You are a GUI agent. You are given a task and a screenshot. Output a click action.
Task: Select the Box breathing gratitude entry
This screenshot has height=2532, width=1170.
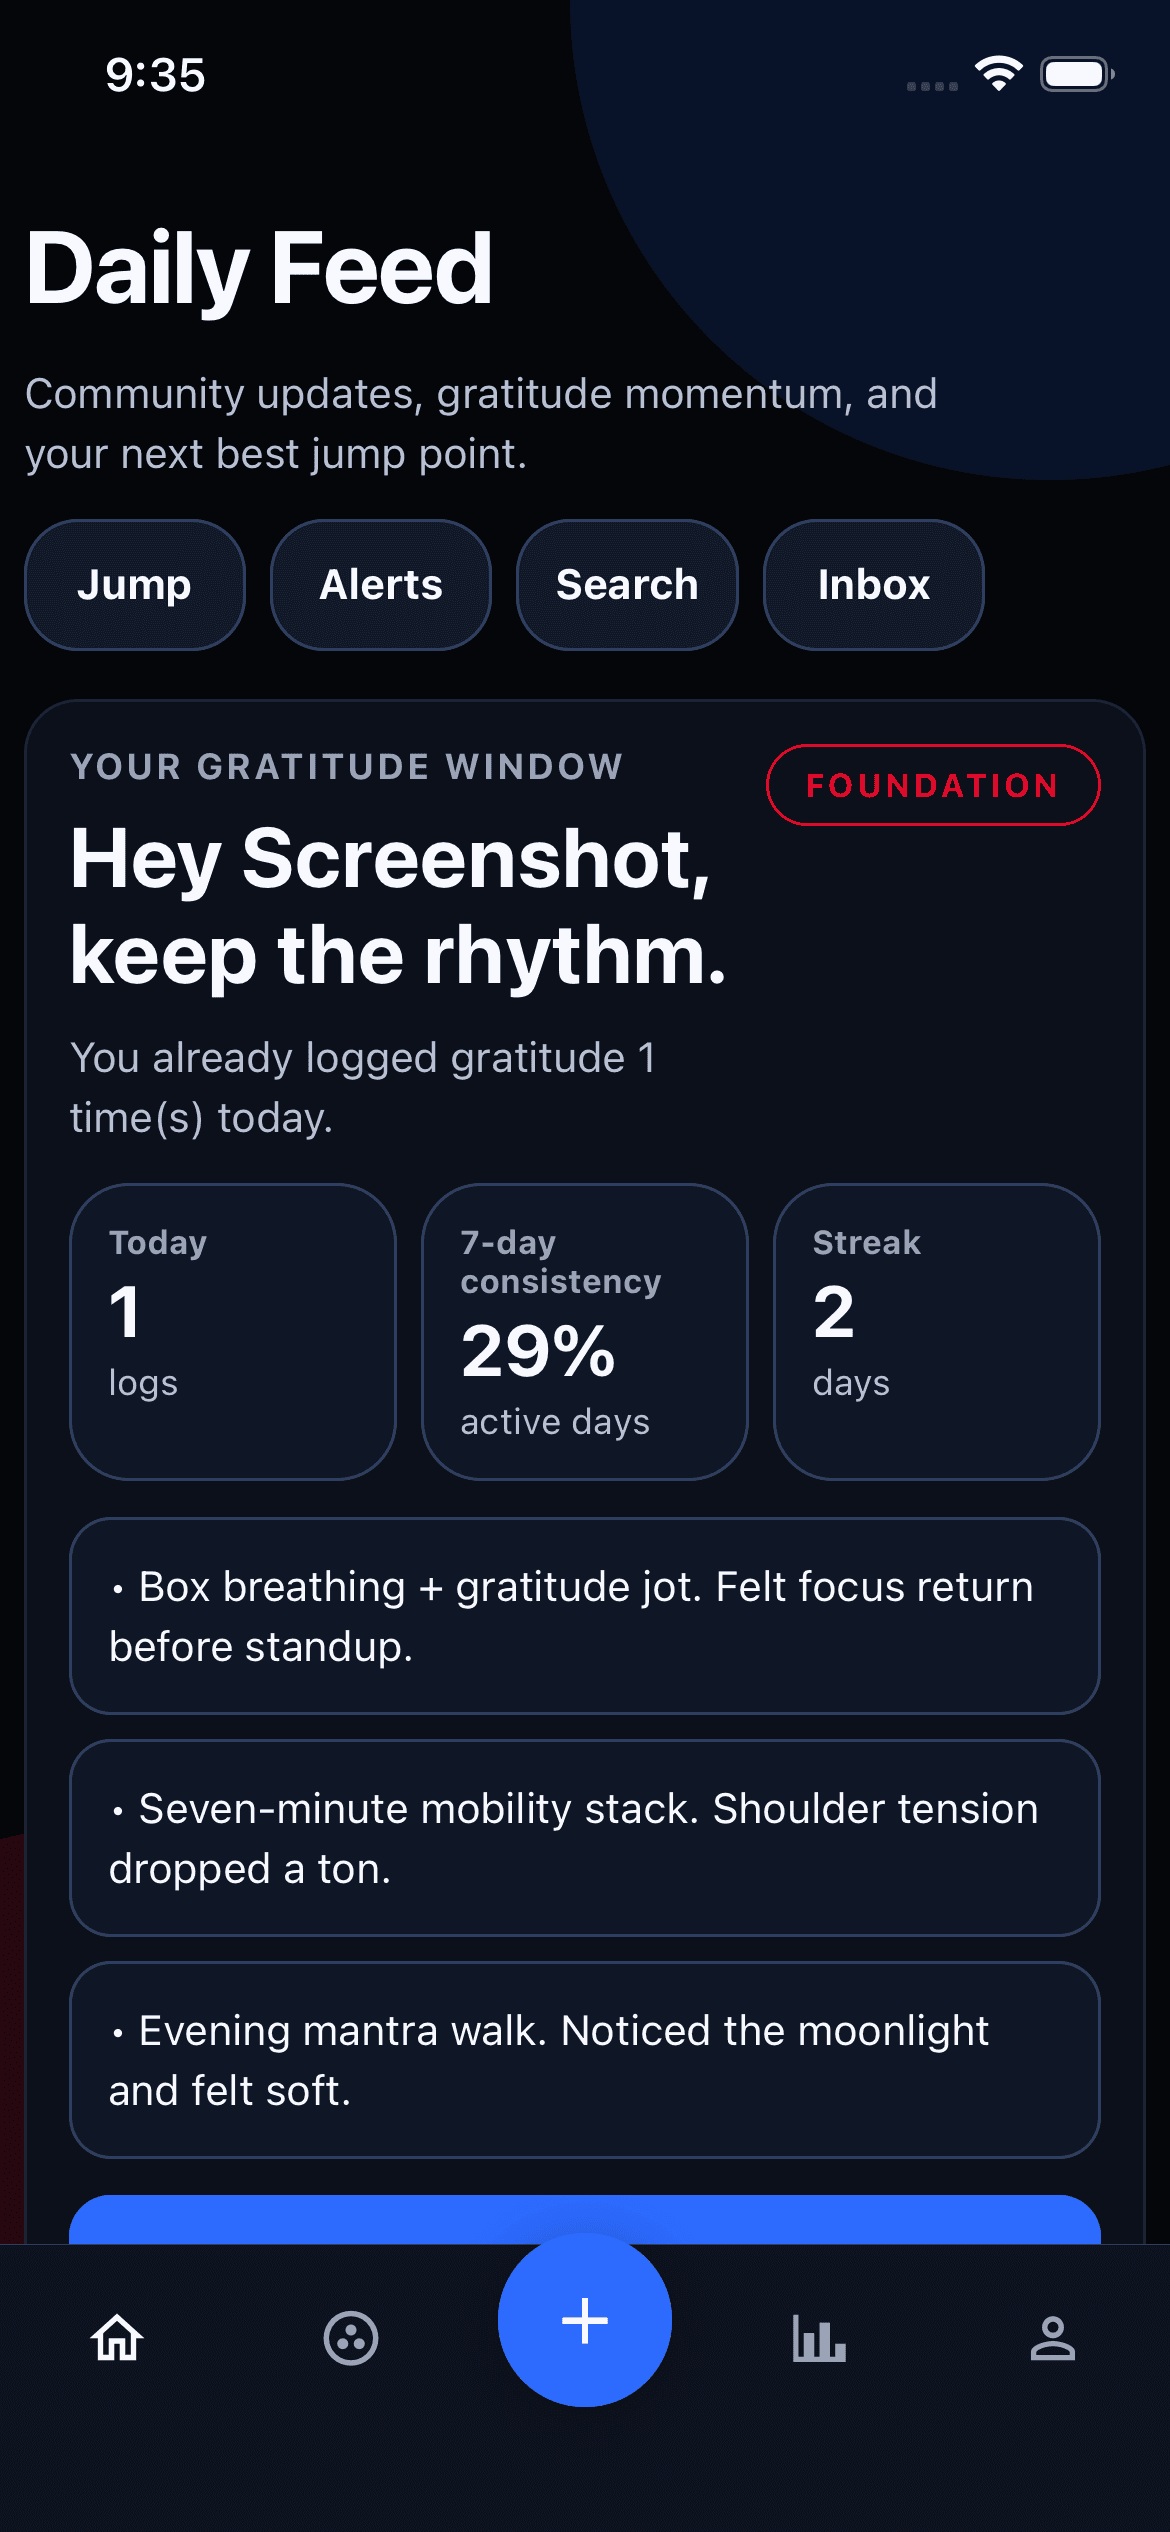pos(585,1616)
